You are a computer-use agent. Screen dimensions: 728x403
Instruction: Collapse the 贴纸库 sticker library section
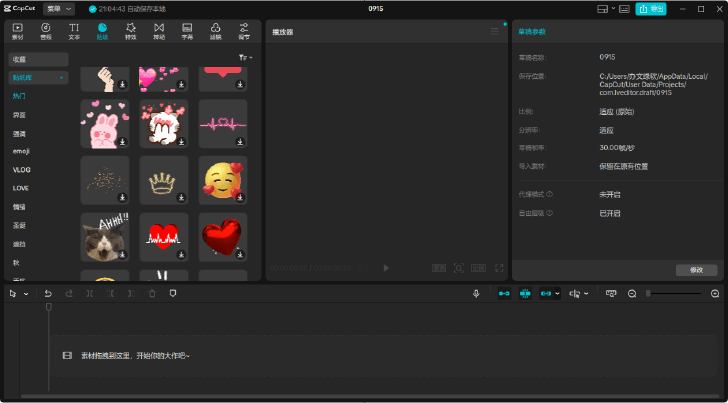coord(61,77)
